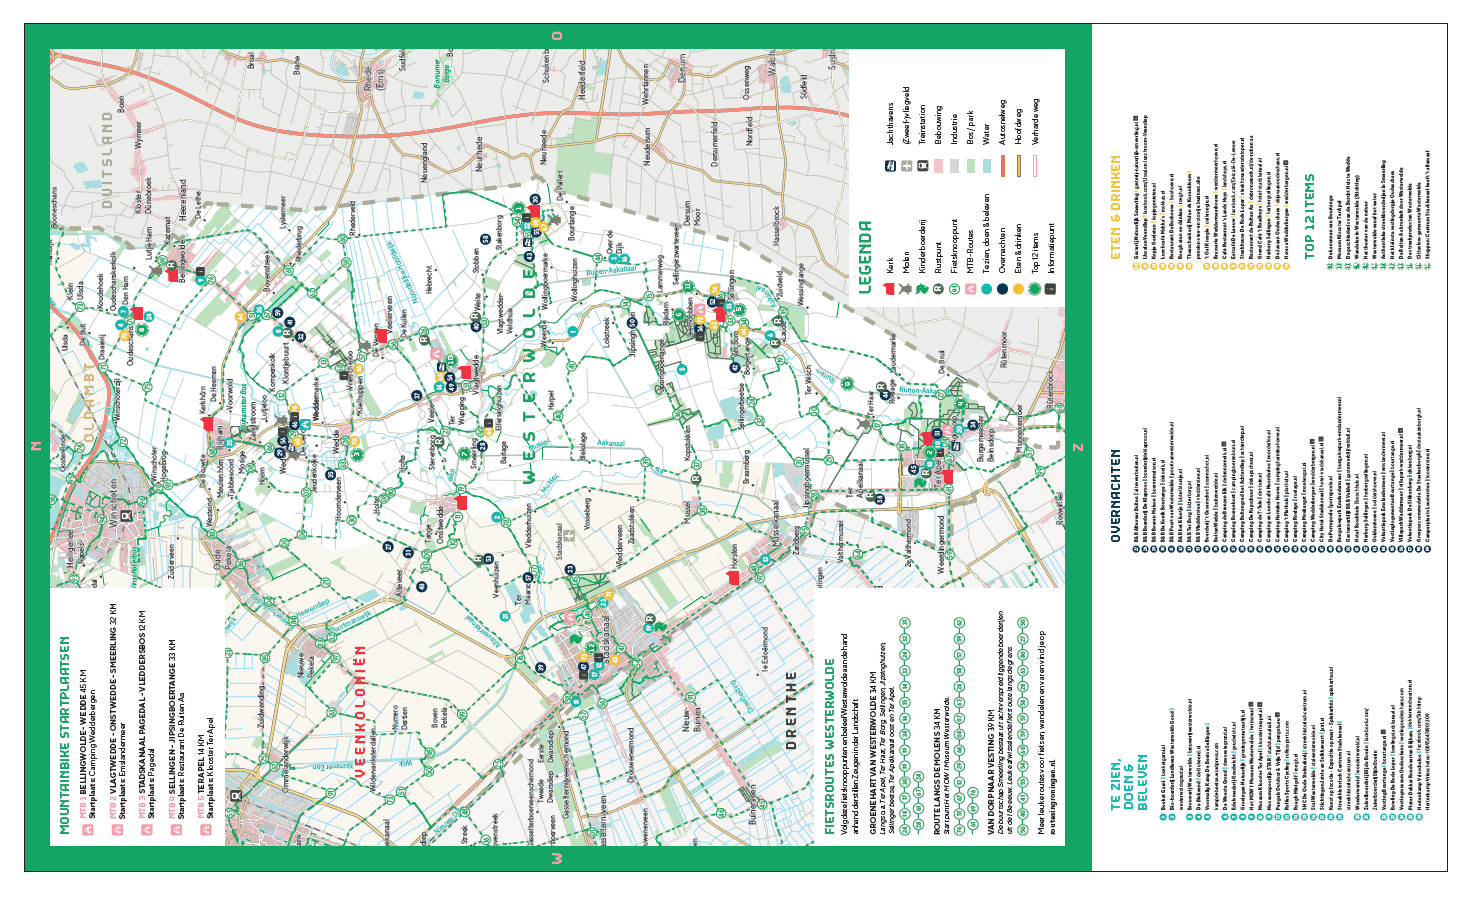Select the Zweefvliegveld airplane legend icon
The width and height of the screenshot is (1473, 897).
[x=907, y=166]
